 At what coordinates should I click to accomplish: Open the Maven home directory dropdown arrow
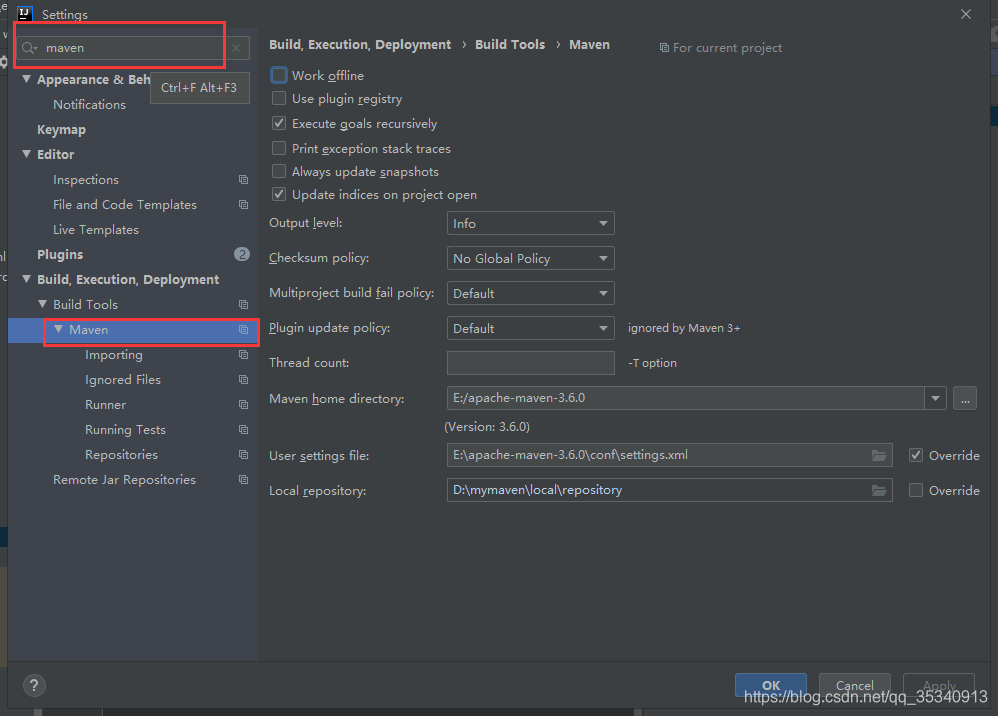coord(935,398)
